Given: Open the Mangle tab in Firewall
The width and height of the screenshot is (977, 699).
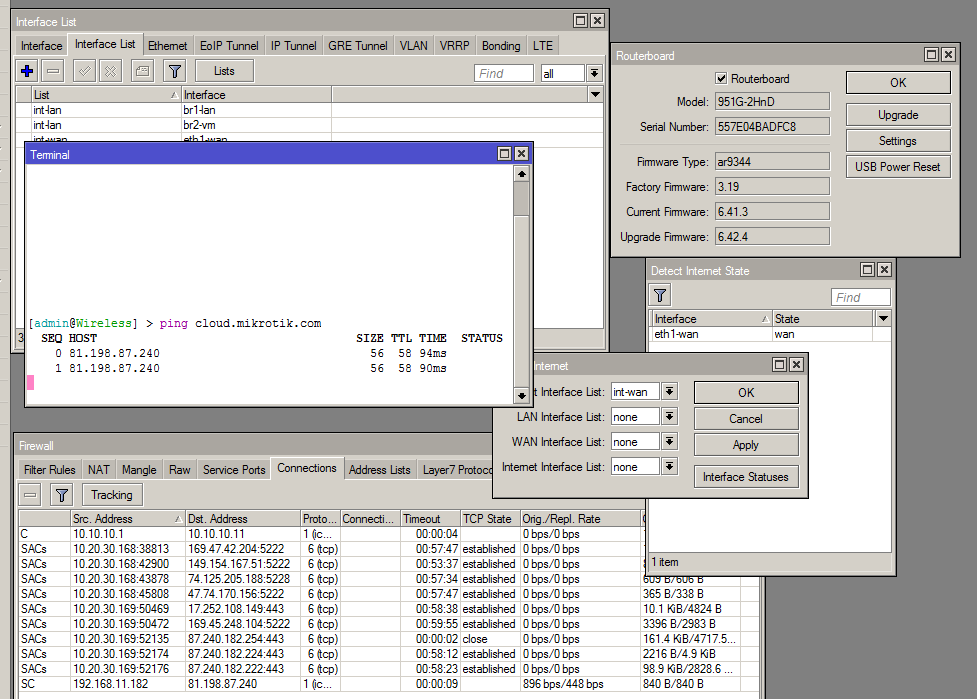Looking at the screenshot, I should click(139, 470).
